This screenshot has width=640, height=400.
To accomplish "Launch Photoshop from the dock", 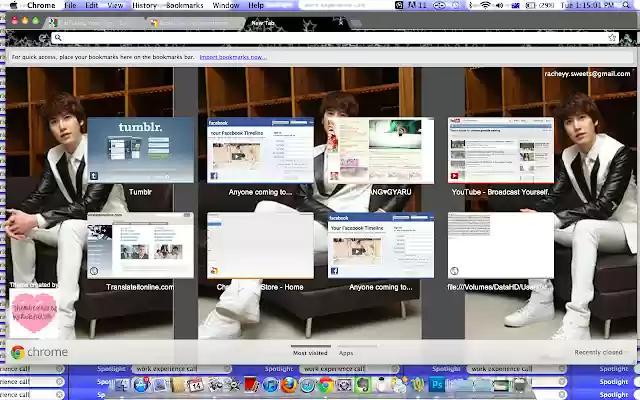I will click(436, 385).
